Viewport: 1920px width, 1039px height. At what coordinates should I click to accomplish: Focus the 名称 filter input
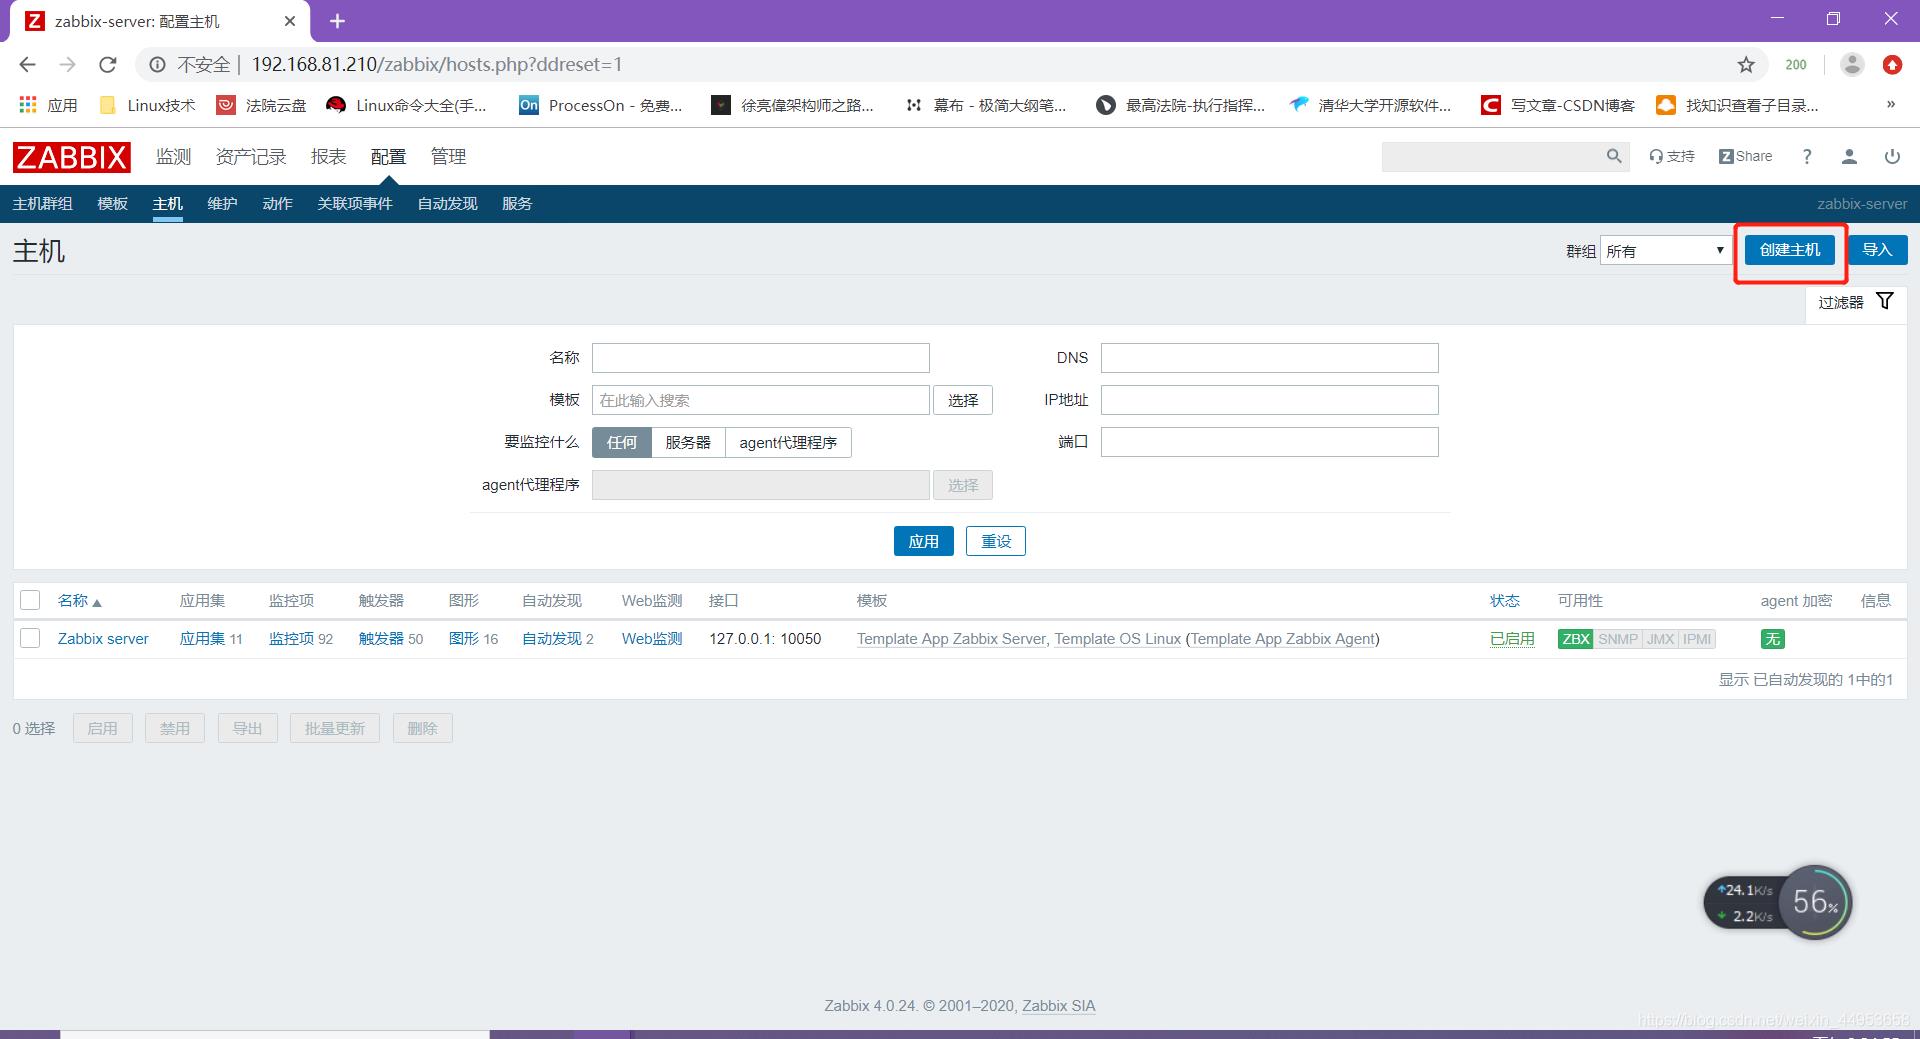tap(761, 358)
